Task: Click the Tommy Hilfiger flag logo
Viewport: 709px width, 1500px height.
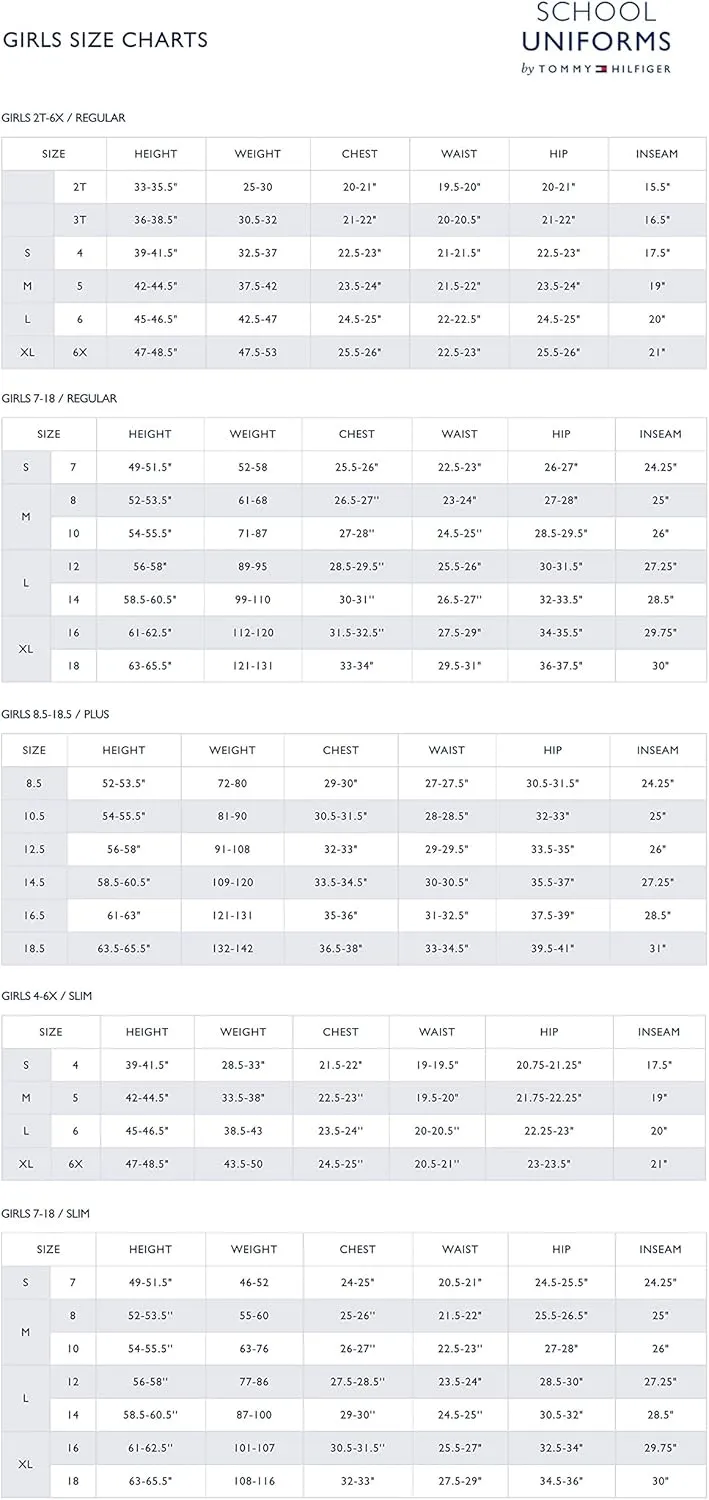Action: 601,69
